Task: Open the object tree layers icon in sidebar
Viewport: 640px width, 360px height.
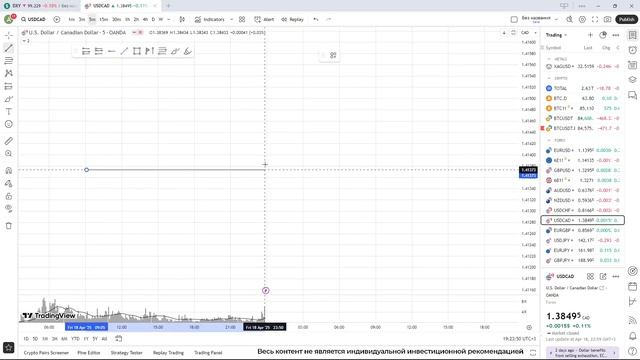Action: pos(633,80)
